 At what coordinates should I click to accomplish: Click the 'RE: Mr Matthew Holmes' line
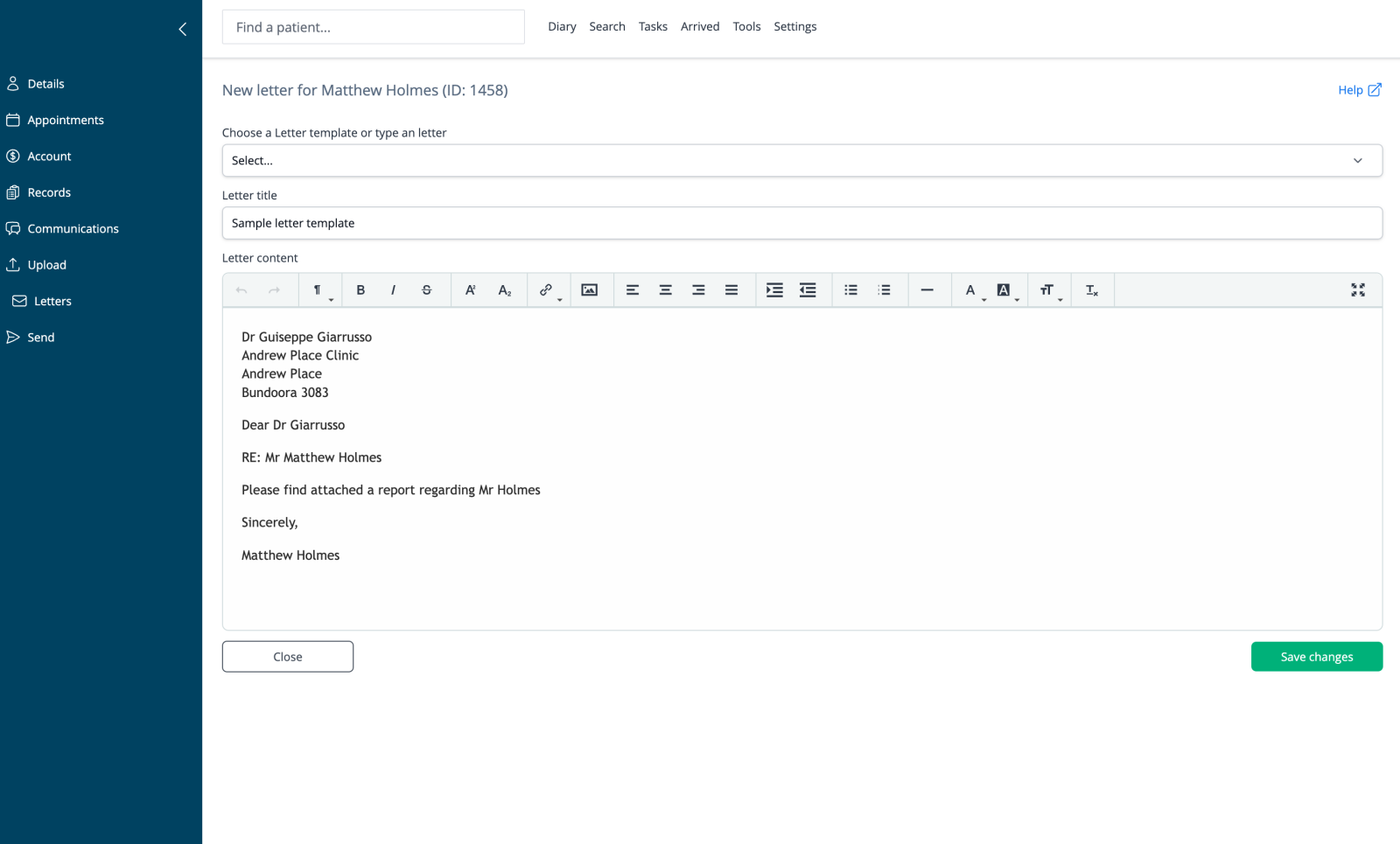tap(312, 457)
